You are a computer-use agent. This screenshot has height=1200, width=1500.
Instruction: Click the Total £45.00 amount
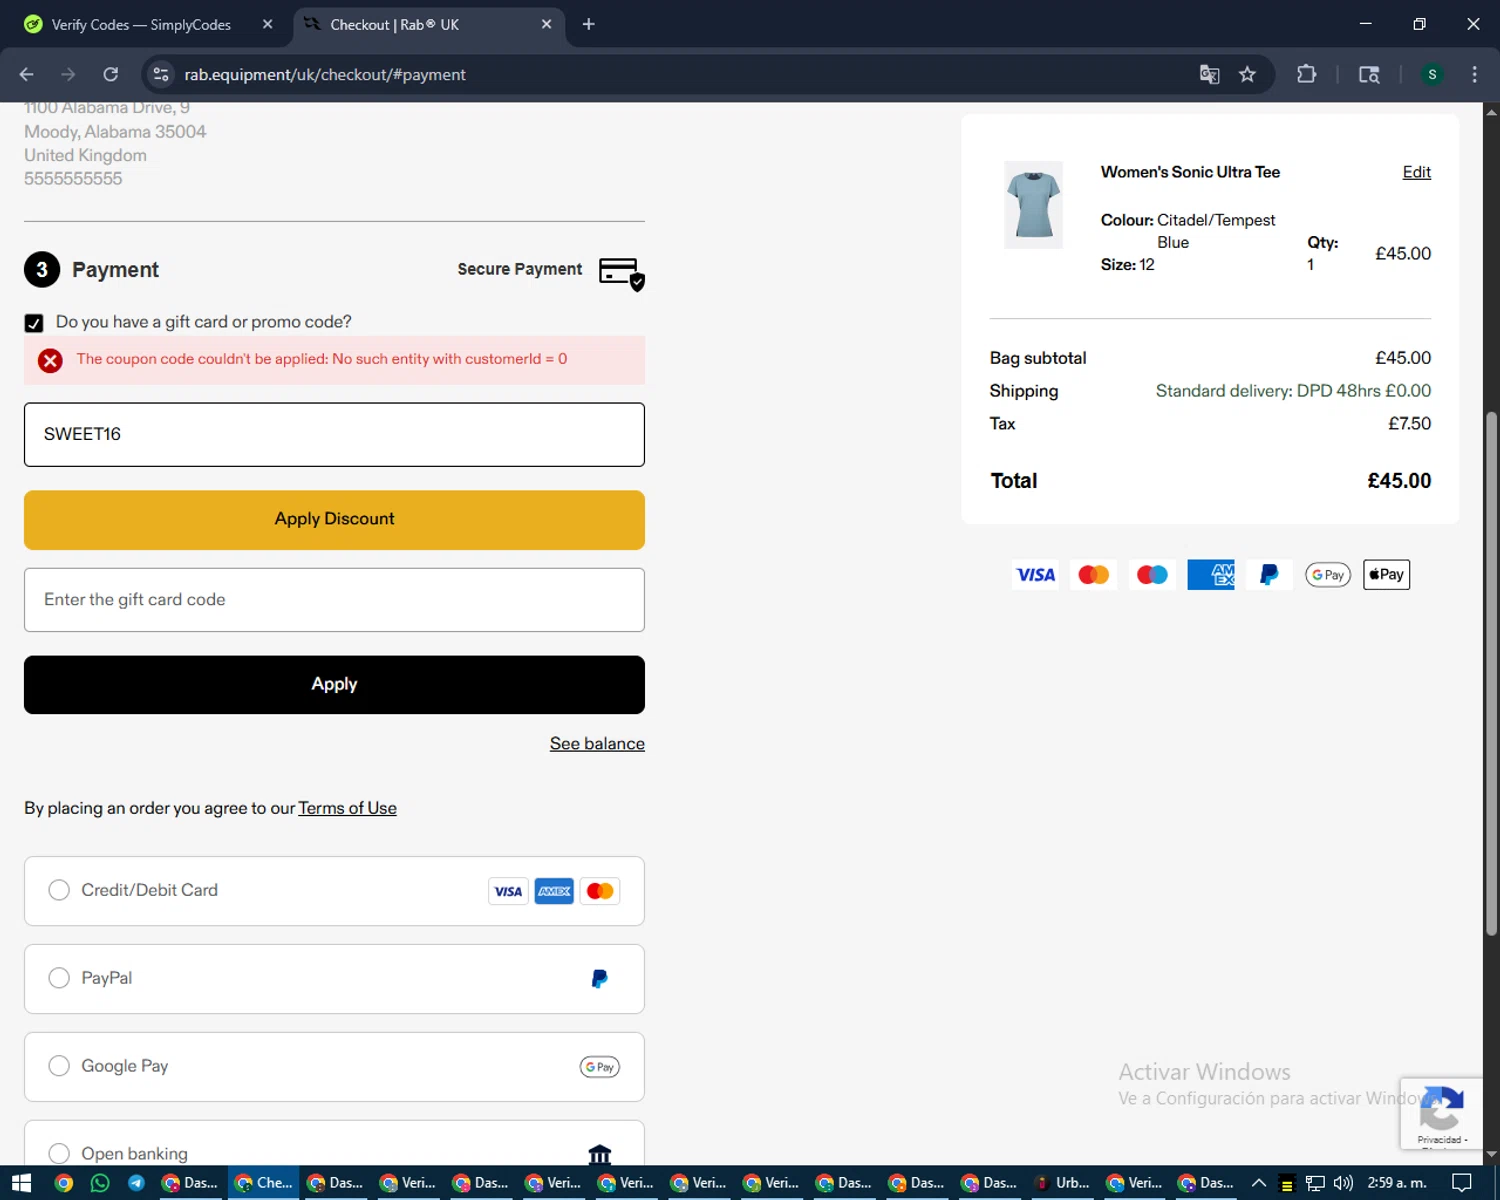coord(1399,481)
